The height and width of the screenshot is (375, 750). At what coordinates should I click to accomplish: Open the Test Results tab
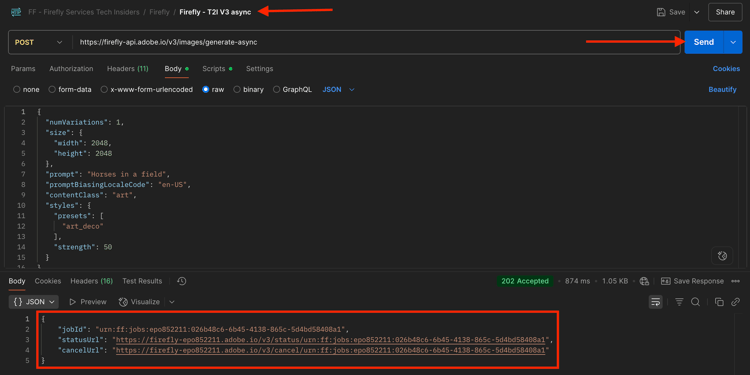[x=142, y=281]
